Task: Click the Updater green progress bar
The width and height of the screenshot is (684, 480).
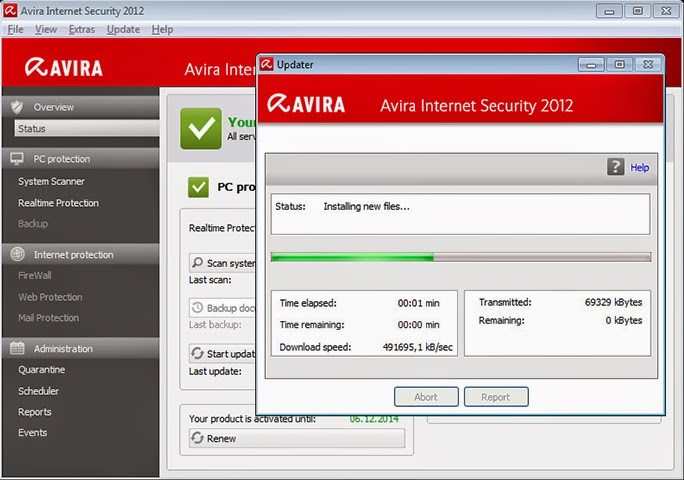Action: click(461, 257)
